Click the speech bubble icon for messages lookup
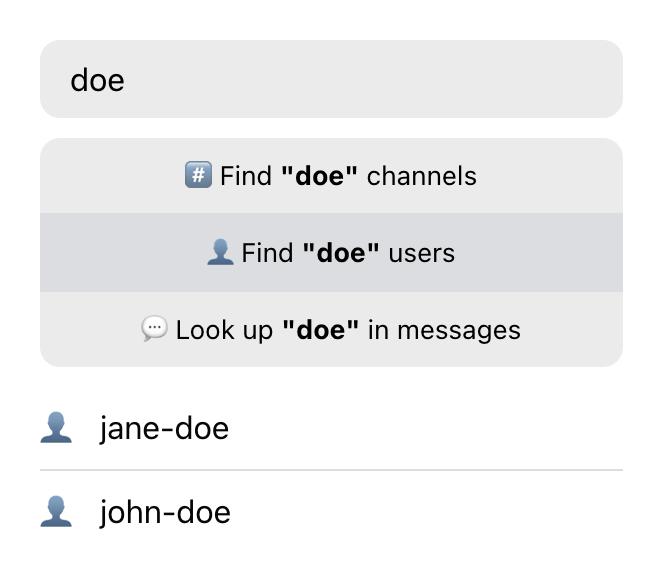This screenshot has height=572, width=662. (154, 329)
